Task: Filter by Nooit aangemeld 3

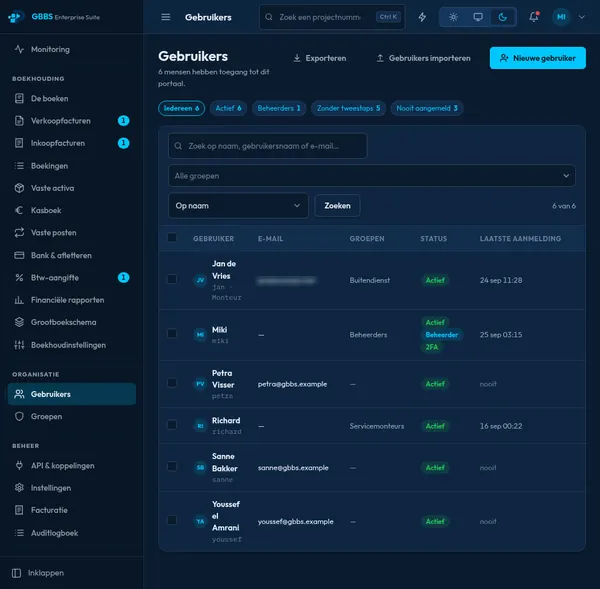Action: click(x=427, y=108)
